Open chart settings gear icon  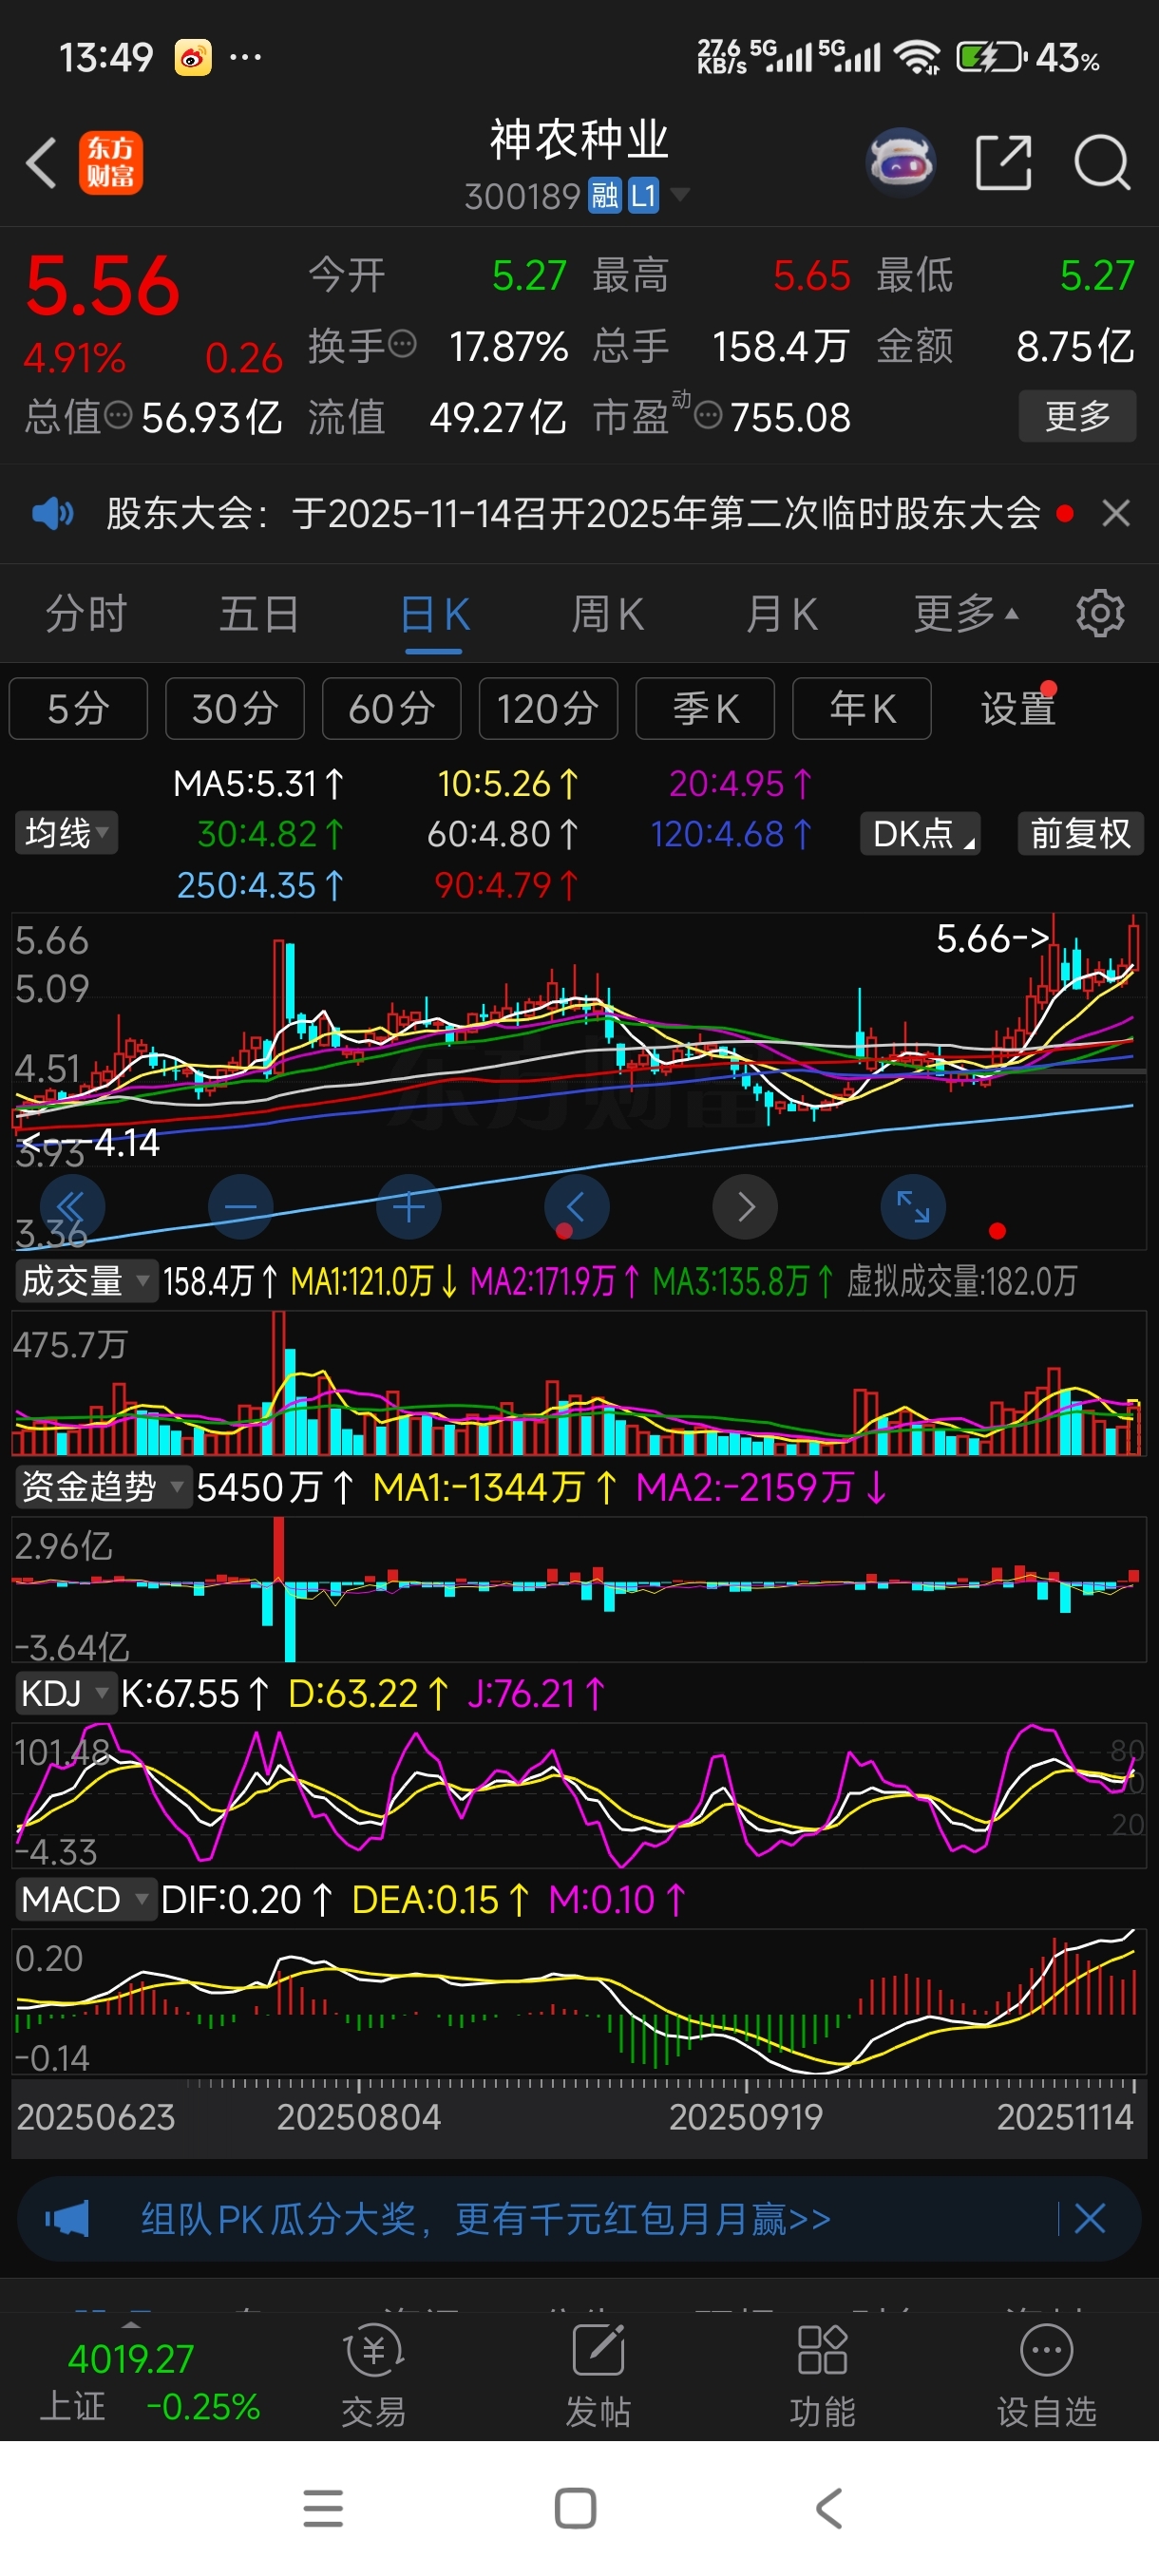pyautogui.click(x=1100, y=613)
